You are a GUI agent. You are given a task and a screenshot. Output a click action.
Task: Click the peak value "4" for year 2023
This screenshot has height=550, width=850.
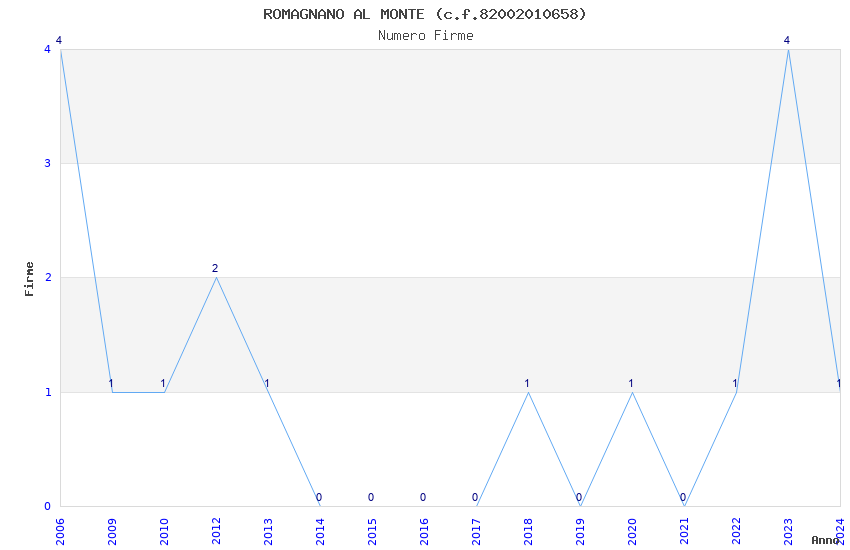(x=787, y=40)
